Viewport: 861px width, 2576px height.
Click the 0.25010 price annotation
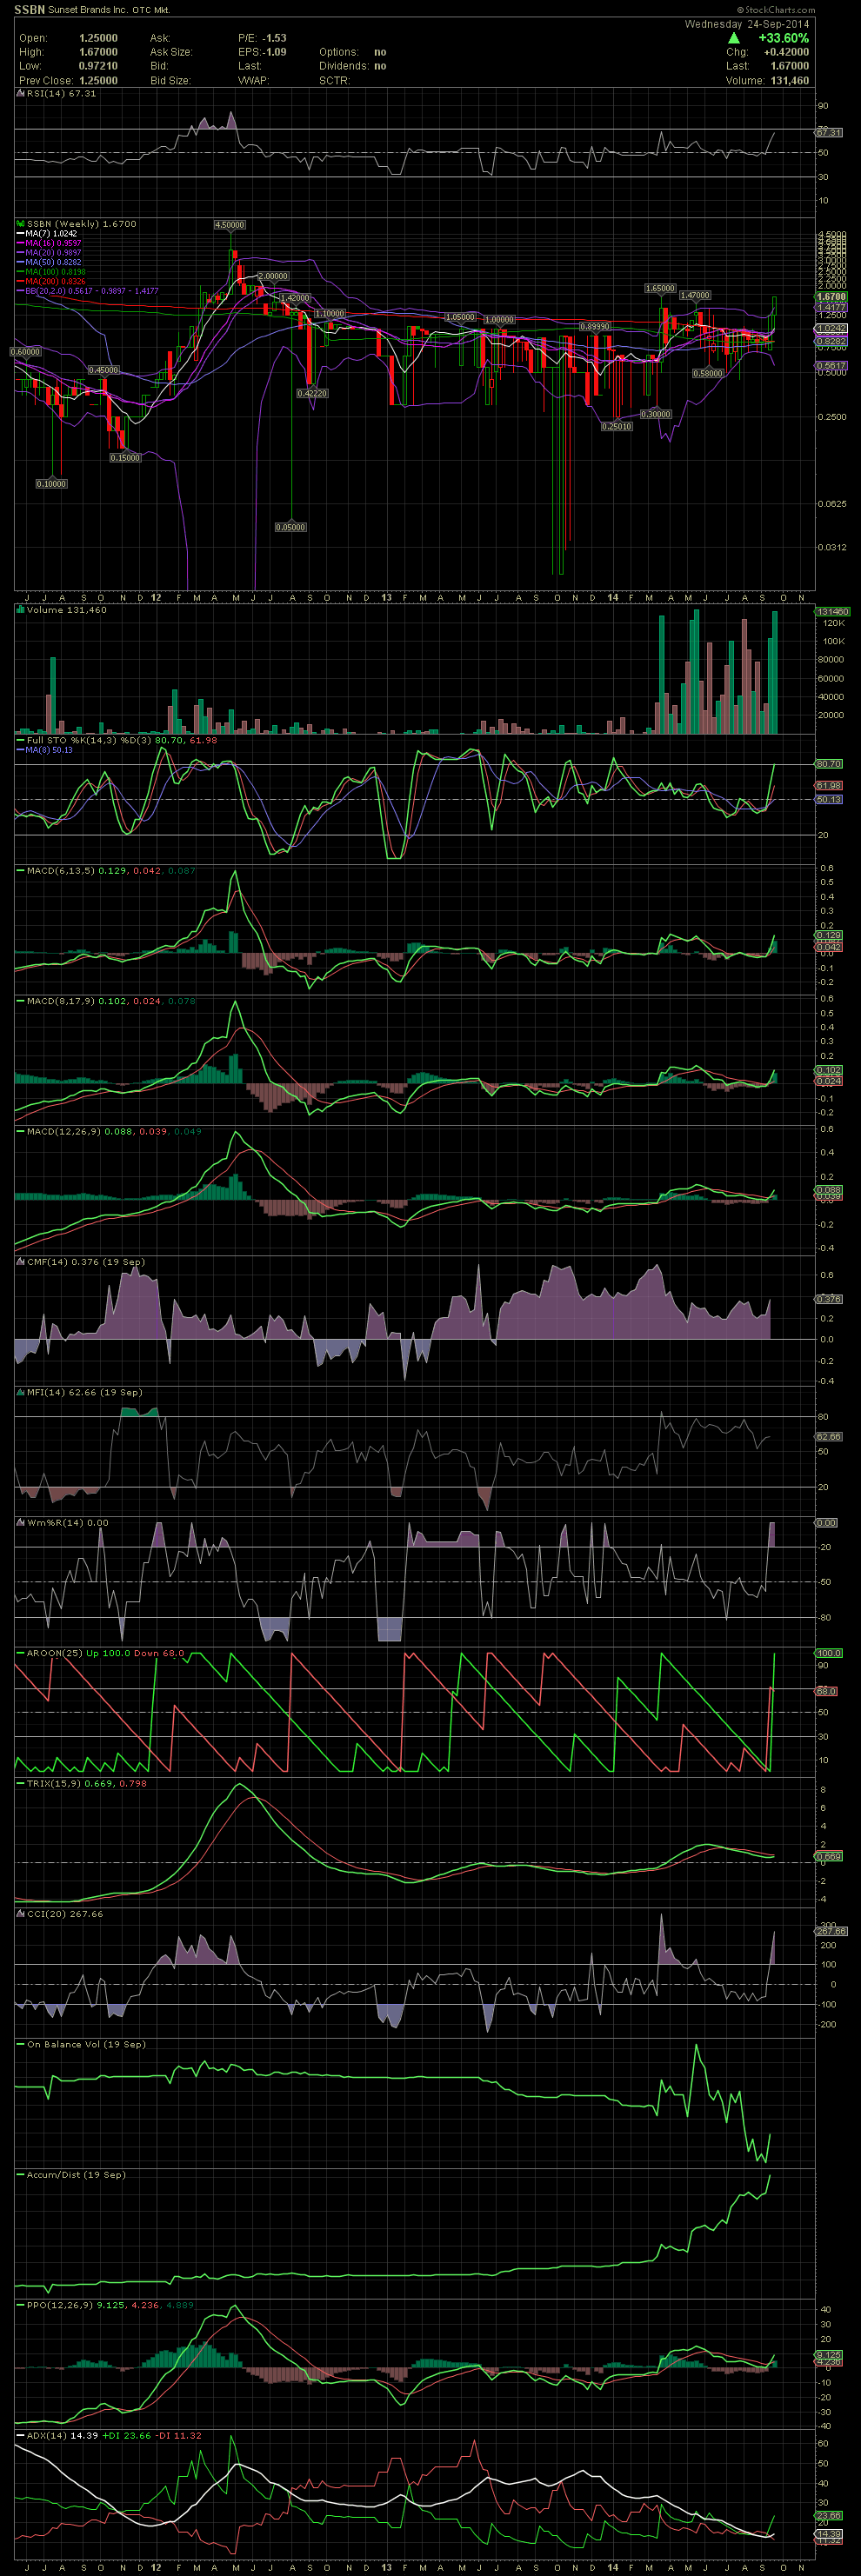617,426
